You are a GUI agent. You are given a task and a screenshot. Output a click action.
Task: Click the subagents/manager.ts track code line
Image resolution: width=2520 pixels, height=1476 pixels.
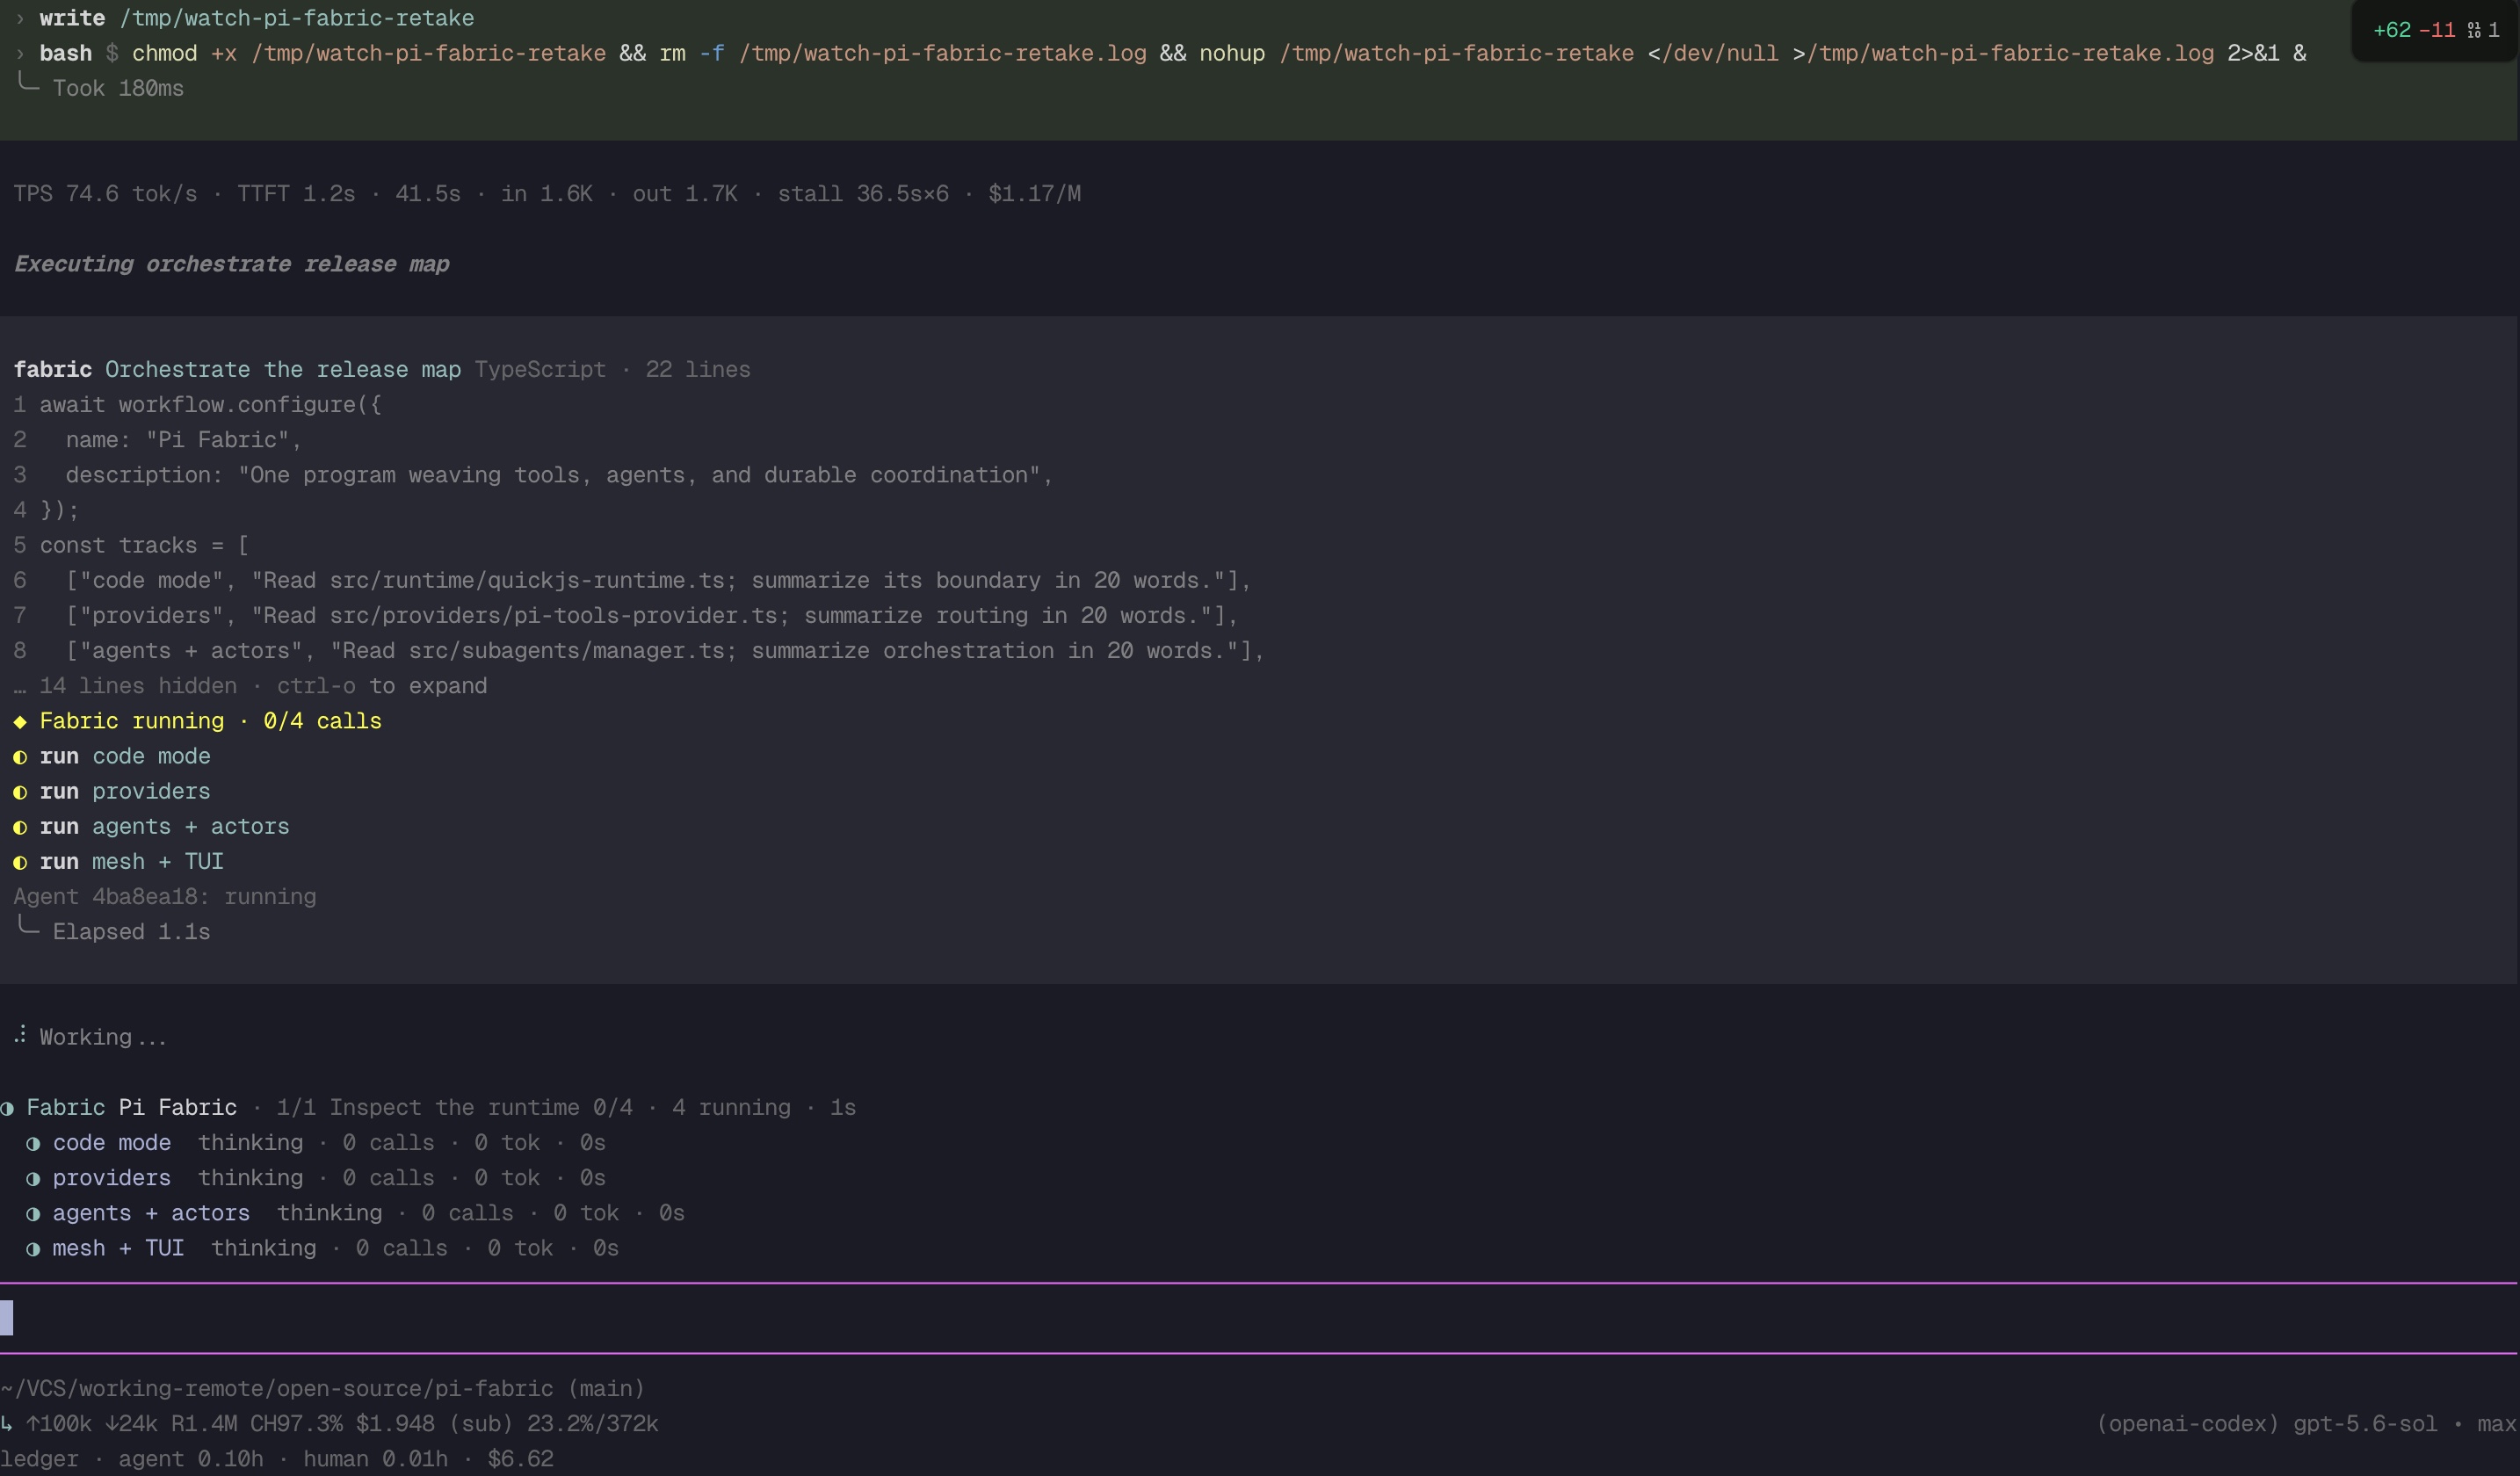[665, 651]
